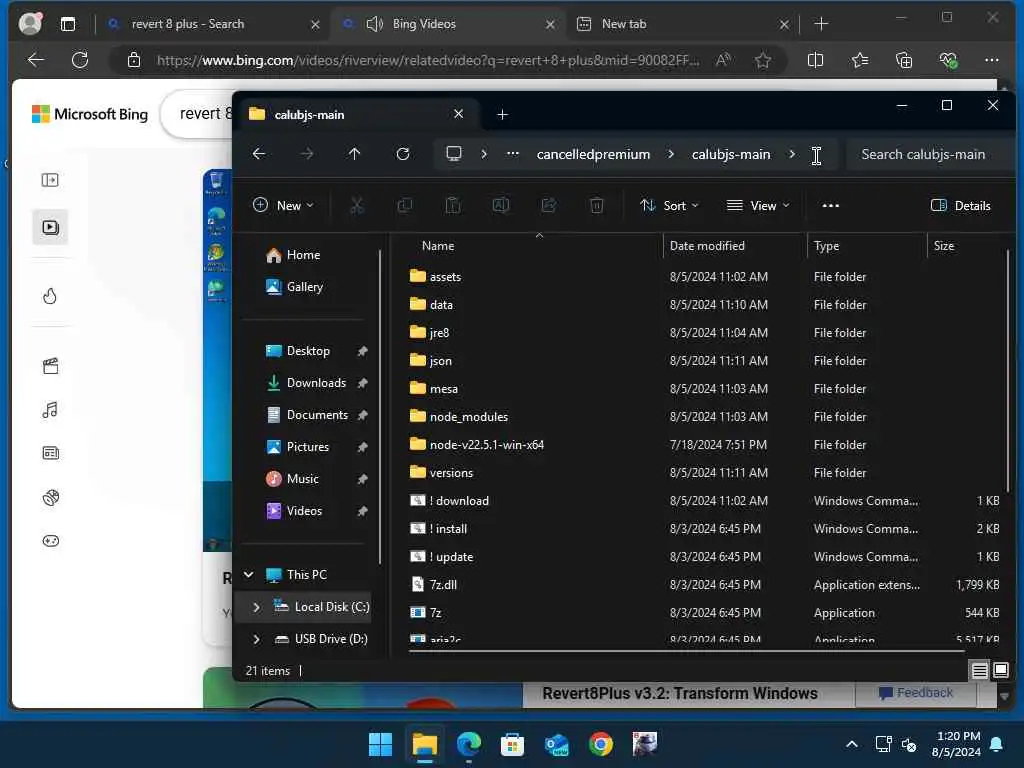Image resolution: width=1024 pixels, height=768 pixels.
Task: Click the Delete trash icon in File Explorer
Action: (597, 206)
